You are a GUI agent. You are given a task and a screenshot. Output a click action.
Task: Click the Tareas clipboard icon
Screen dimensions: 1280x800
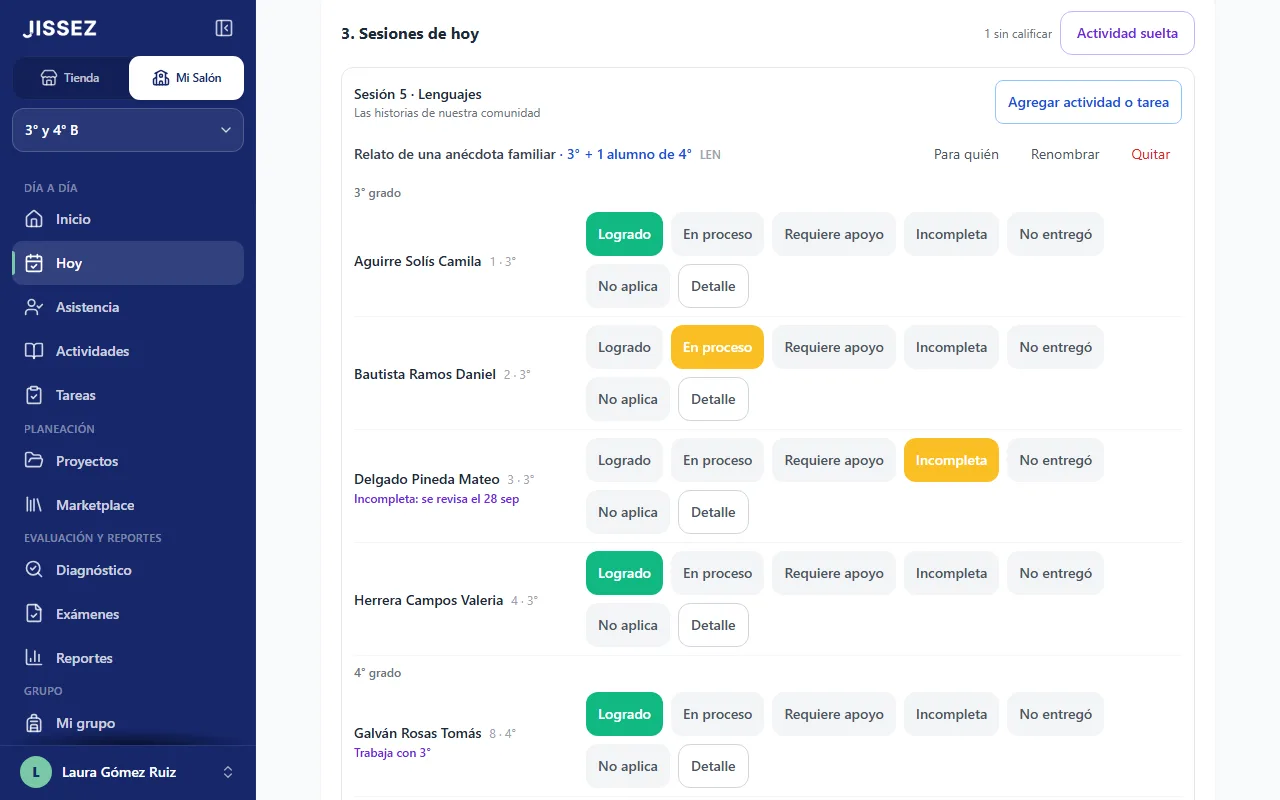tap(34, 395)
